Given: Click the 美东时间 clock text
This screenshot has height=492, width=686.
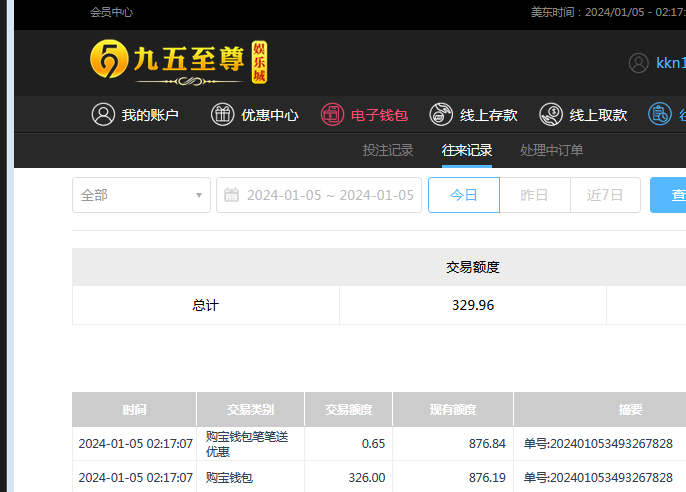Looking at the screenshot, I should click(x=608, y=12).
